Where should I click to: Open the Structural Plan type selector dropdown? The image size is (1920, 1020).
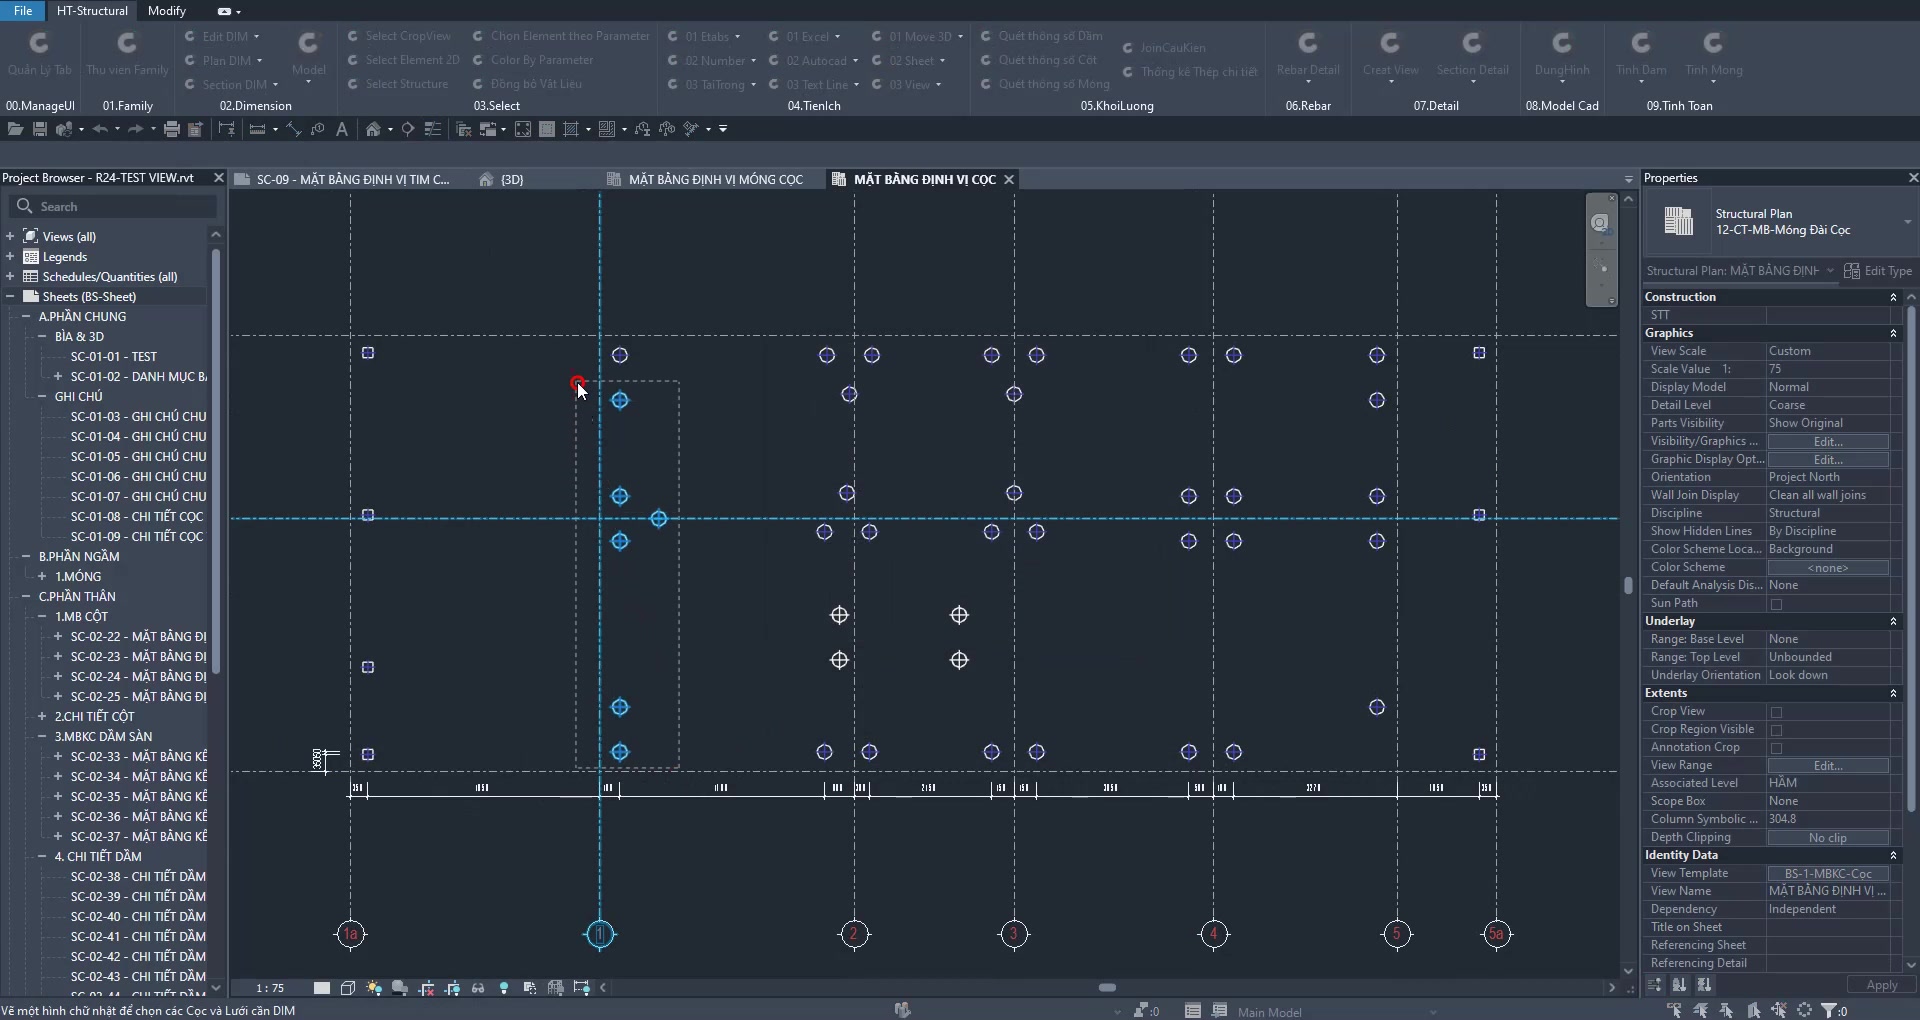coord(1907,222)
